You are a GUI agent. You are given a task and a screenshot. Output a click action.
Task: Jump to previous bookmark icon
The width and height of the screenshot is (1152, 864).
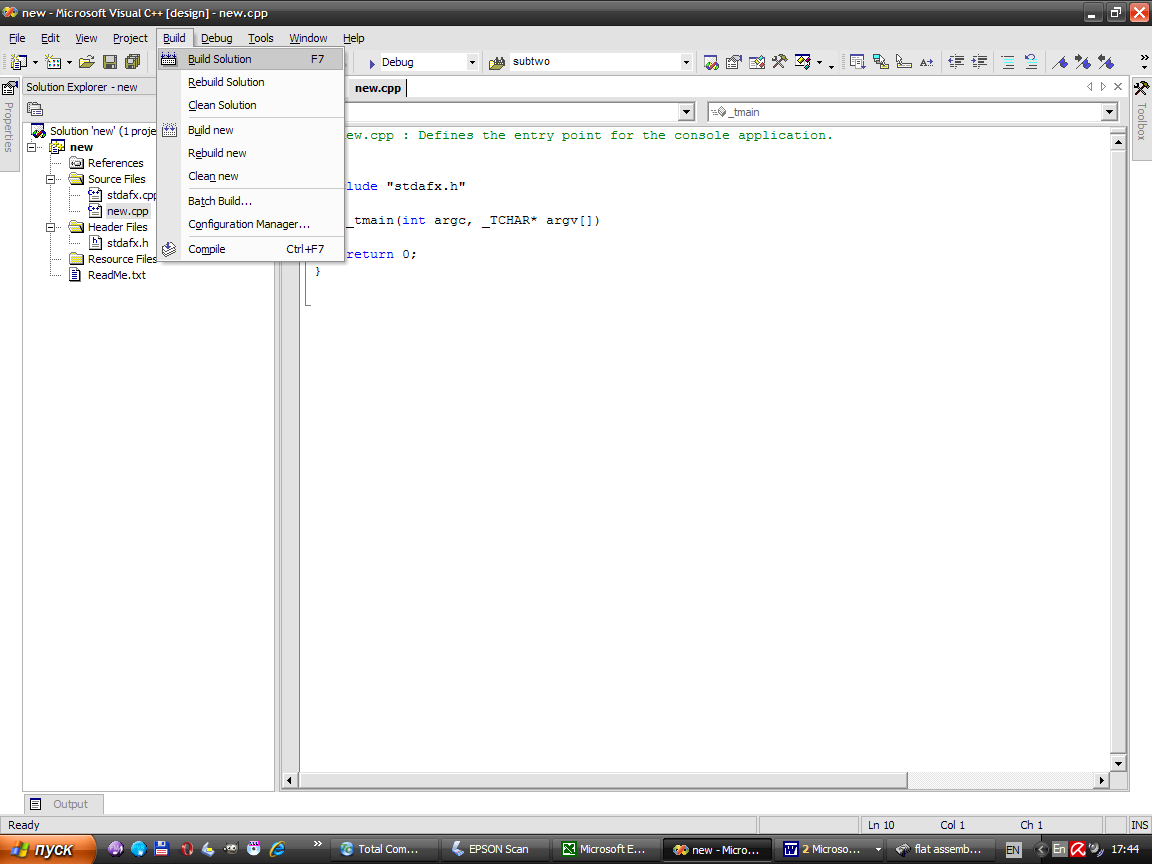pyautogui.click(x=1106, y=62)
